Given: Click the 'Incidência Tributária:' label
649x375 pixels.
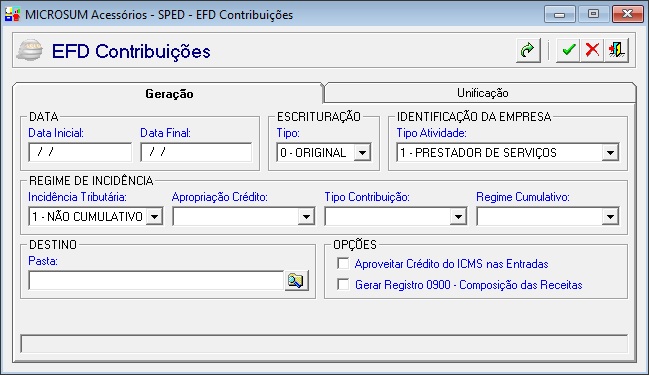Looking at the screenshot, I should coord(77,197).
